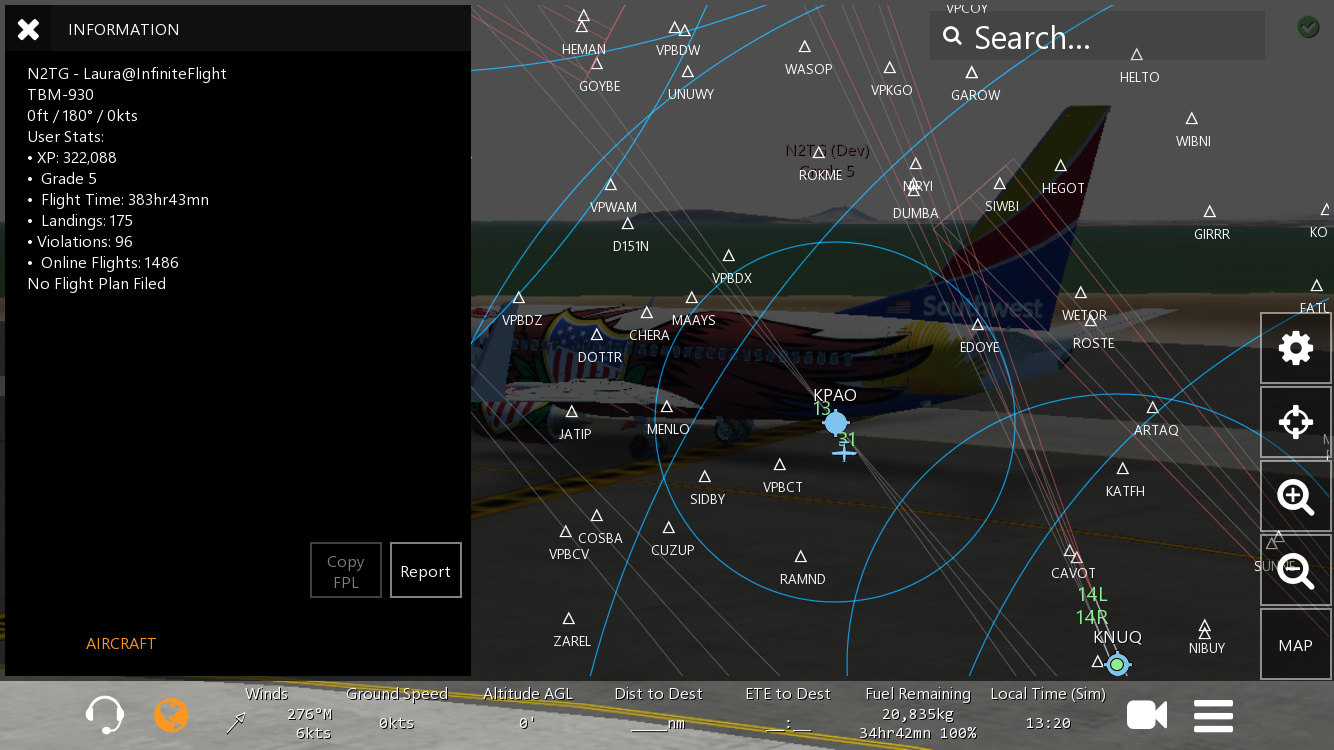Open the full MAP view
1334x750 pixels.
(x=1296, y=645)
